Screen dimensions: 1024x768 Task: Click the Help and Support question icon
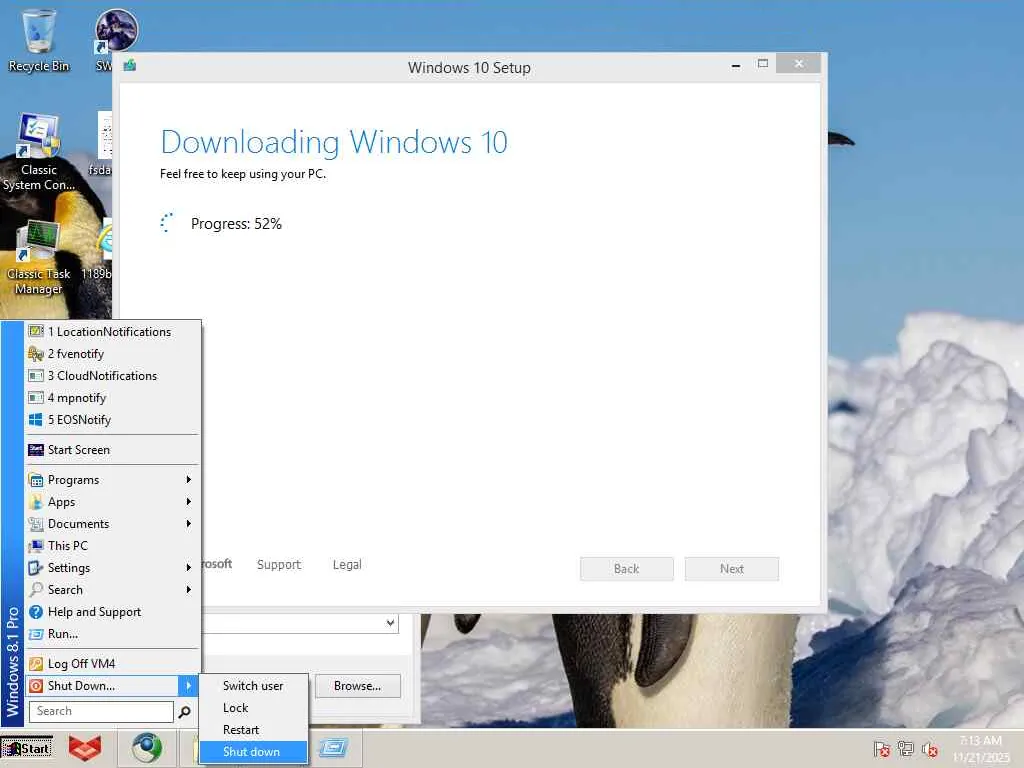tap(36, 612)
